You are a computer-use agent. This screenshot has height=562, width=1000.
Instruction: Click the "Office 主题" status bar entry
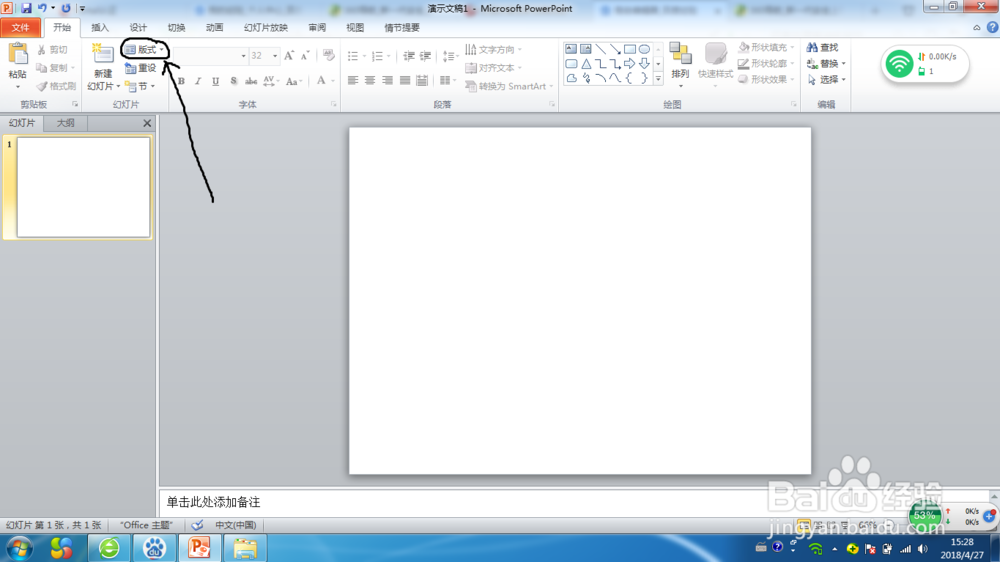[146, 525]
